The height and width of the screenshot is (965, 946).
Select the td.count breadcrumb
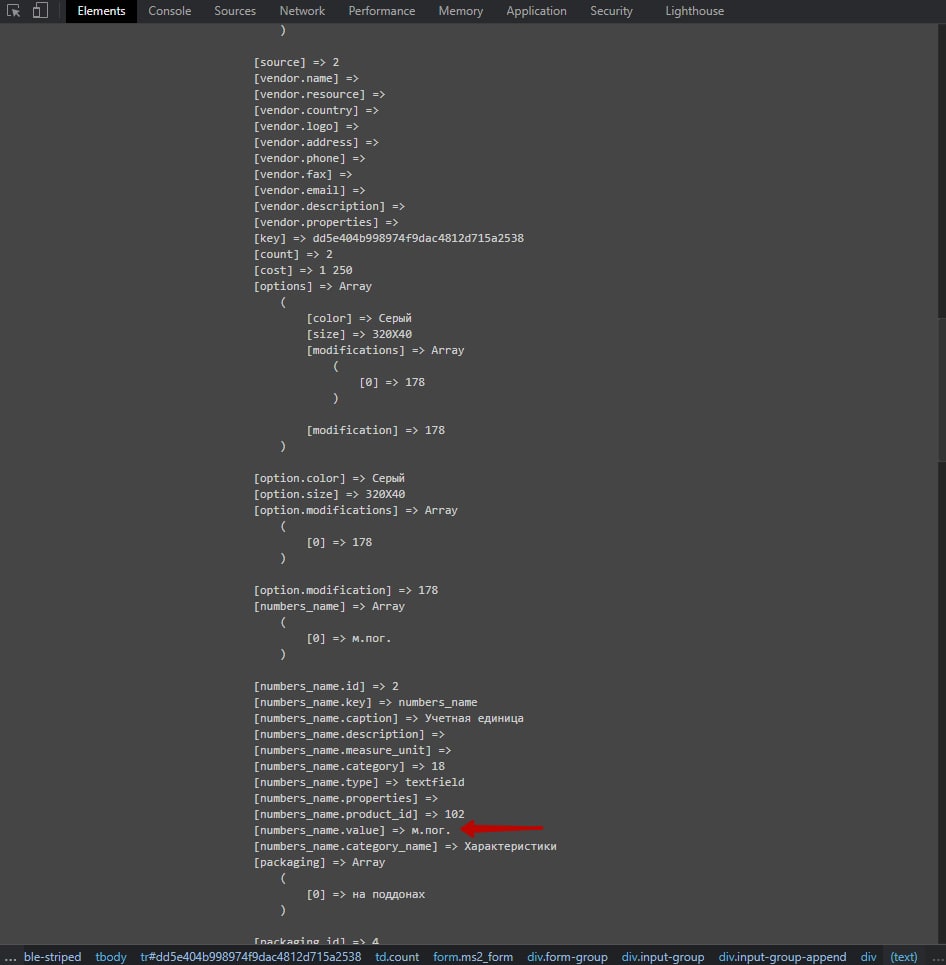pos(397,956)
